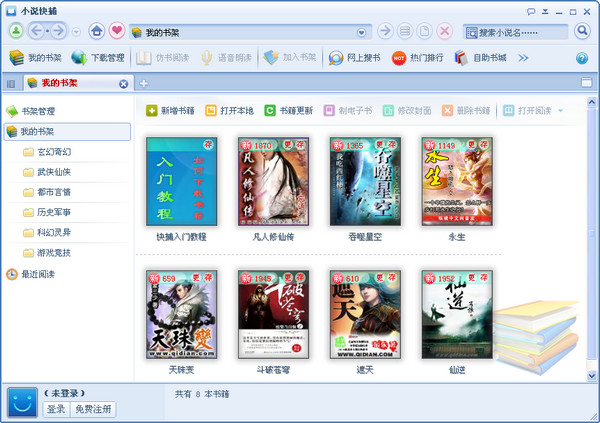
Task: Expand the address bar dropdown arrow
Action: click(x=361, y=32)
